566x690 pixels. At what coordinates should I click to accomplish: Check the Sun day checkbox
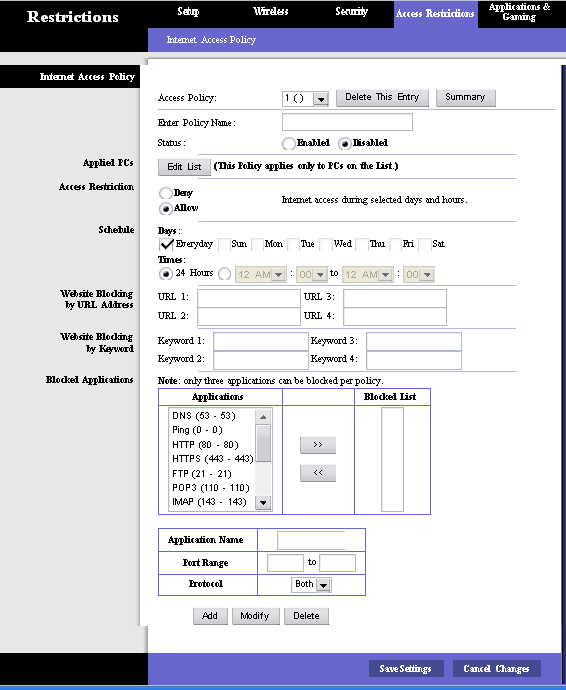point(224,244)
